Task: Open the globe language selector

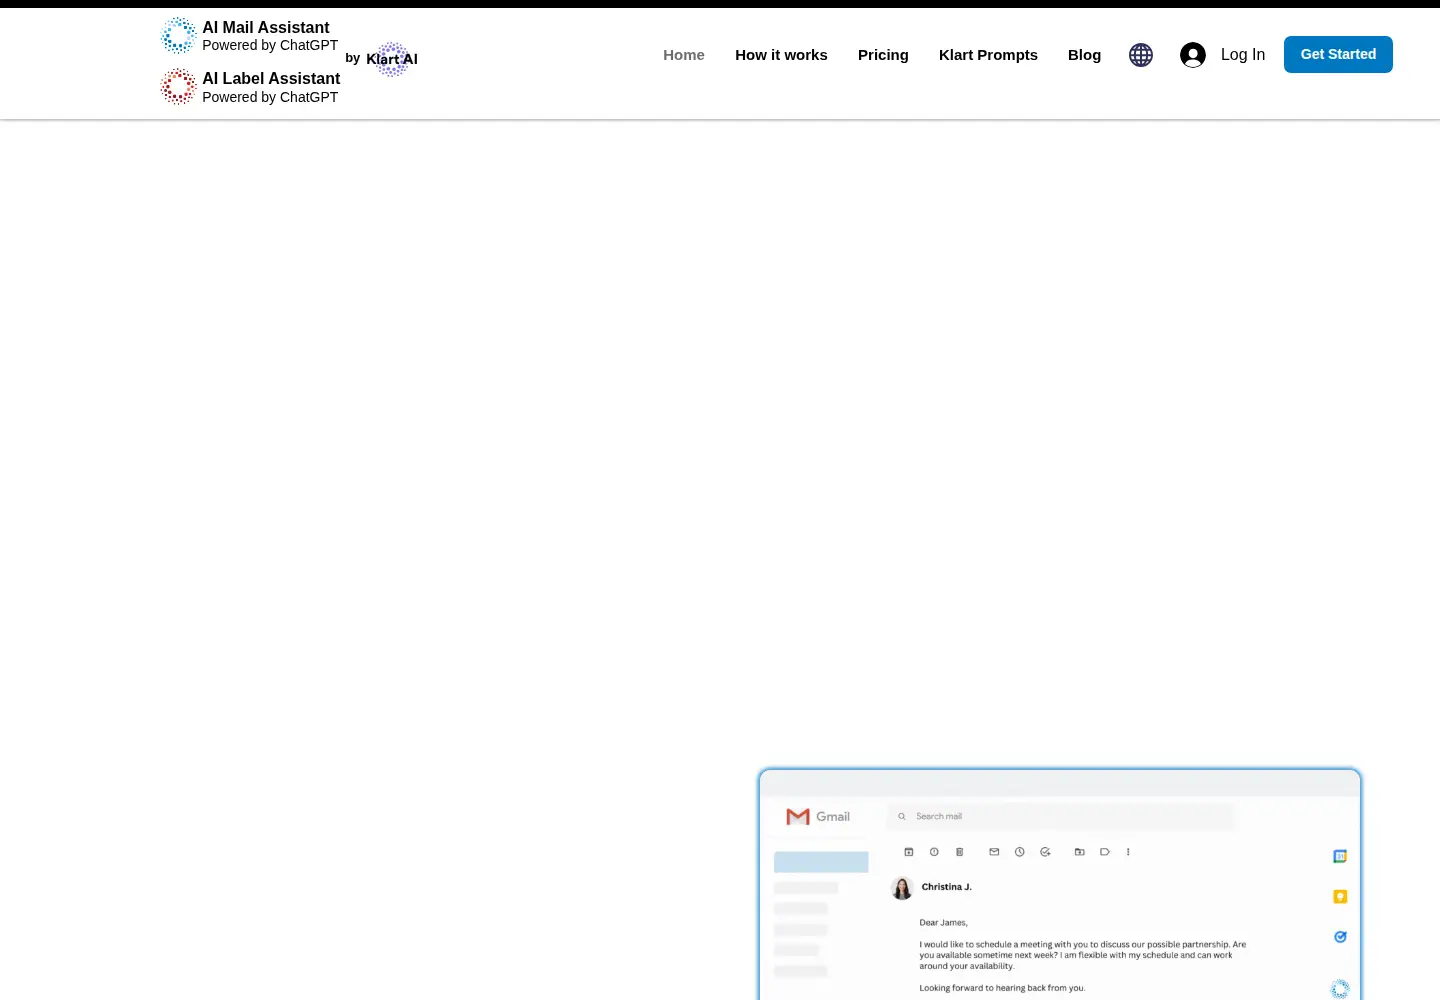Action: (x=1141, y=55)
